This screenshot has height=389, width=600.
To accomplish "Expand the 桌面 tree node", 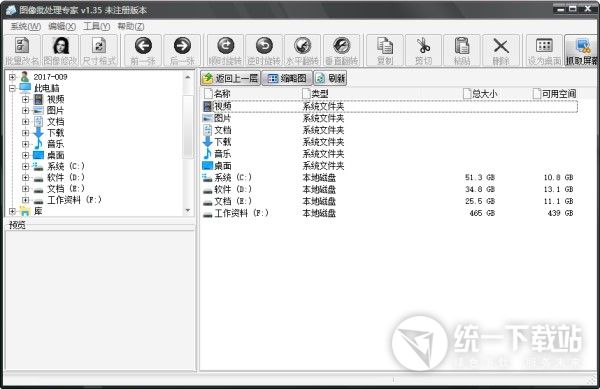I will click(25, 155).
